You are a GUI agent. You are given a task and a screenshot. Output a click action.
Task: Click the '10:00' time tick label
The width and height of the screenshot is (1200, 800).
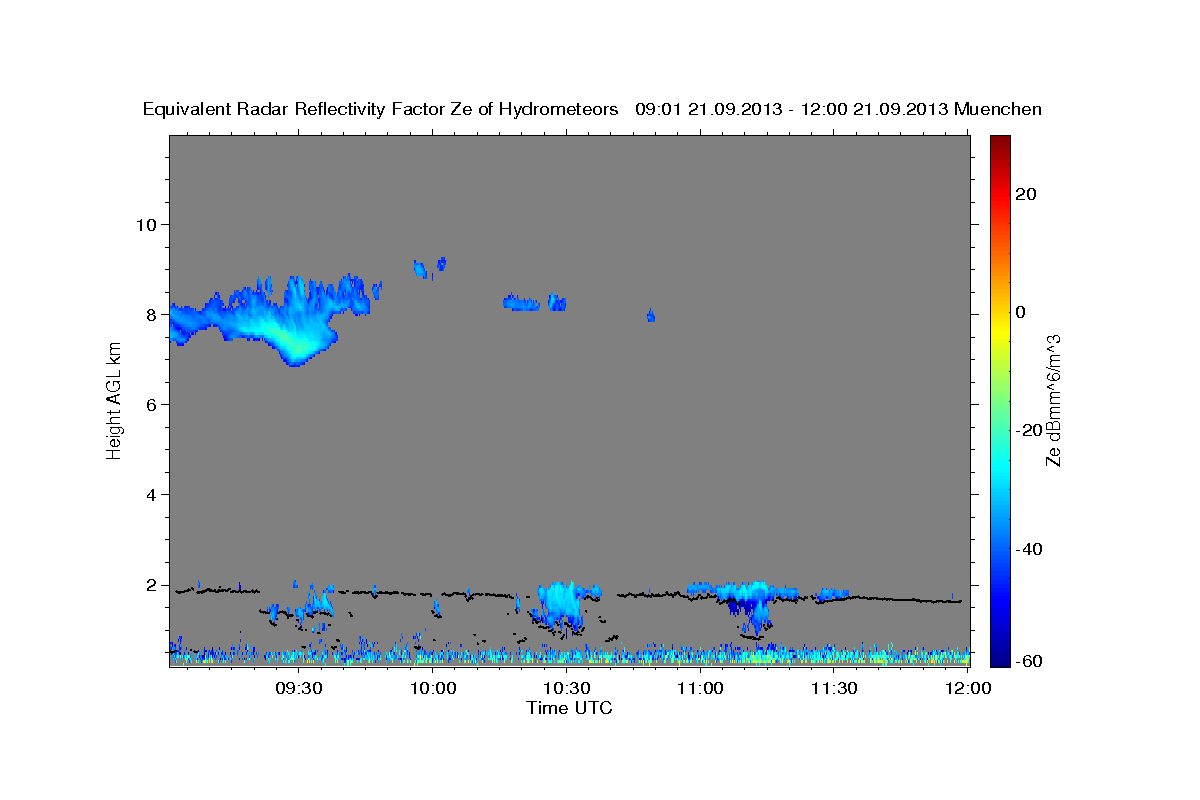[x=434, y=688]
